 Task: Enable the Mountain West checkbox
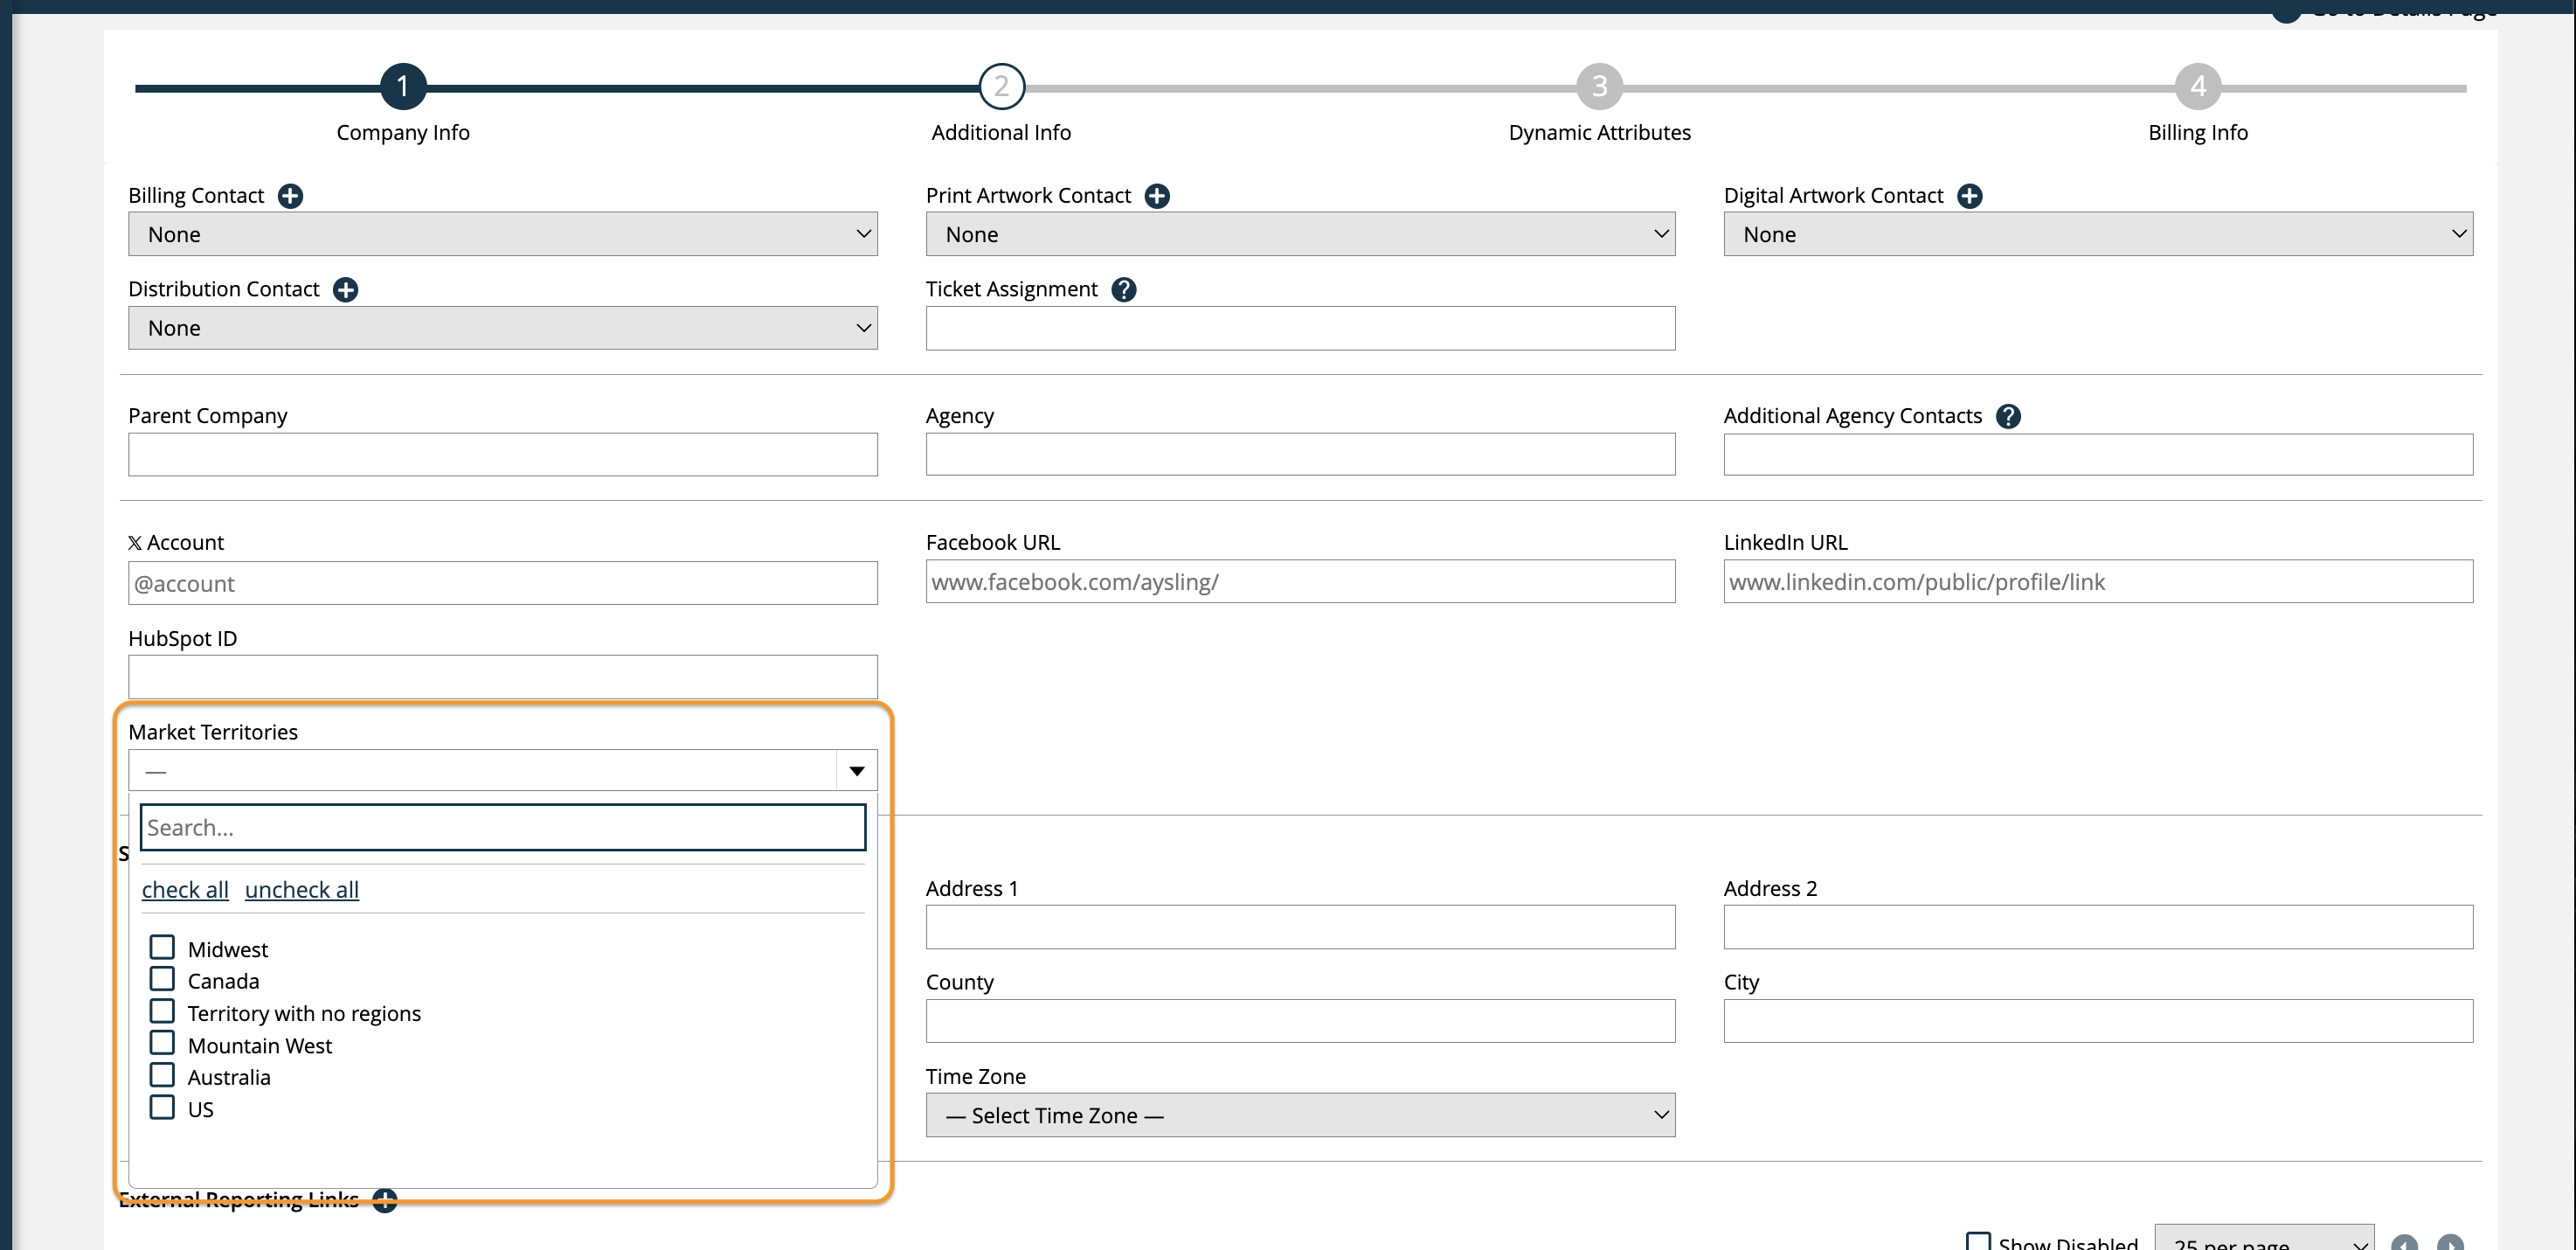click(x=162, y=1043)
